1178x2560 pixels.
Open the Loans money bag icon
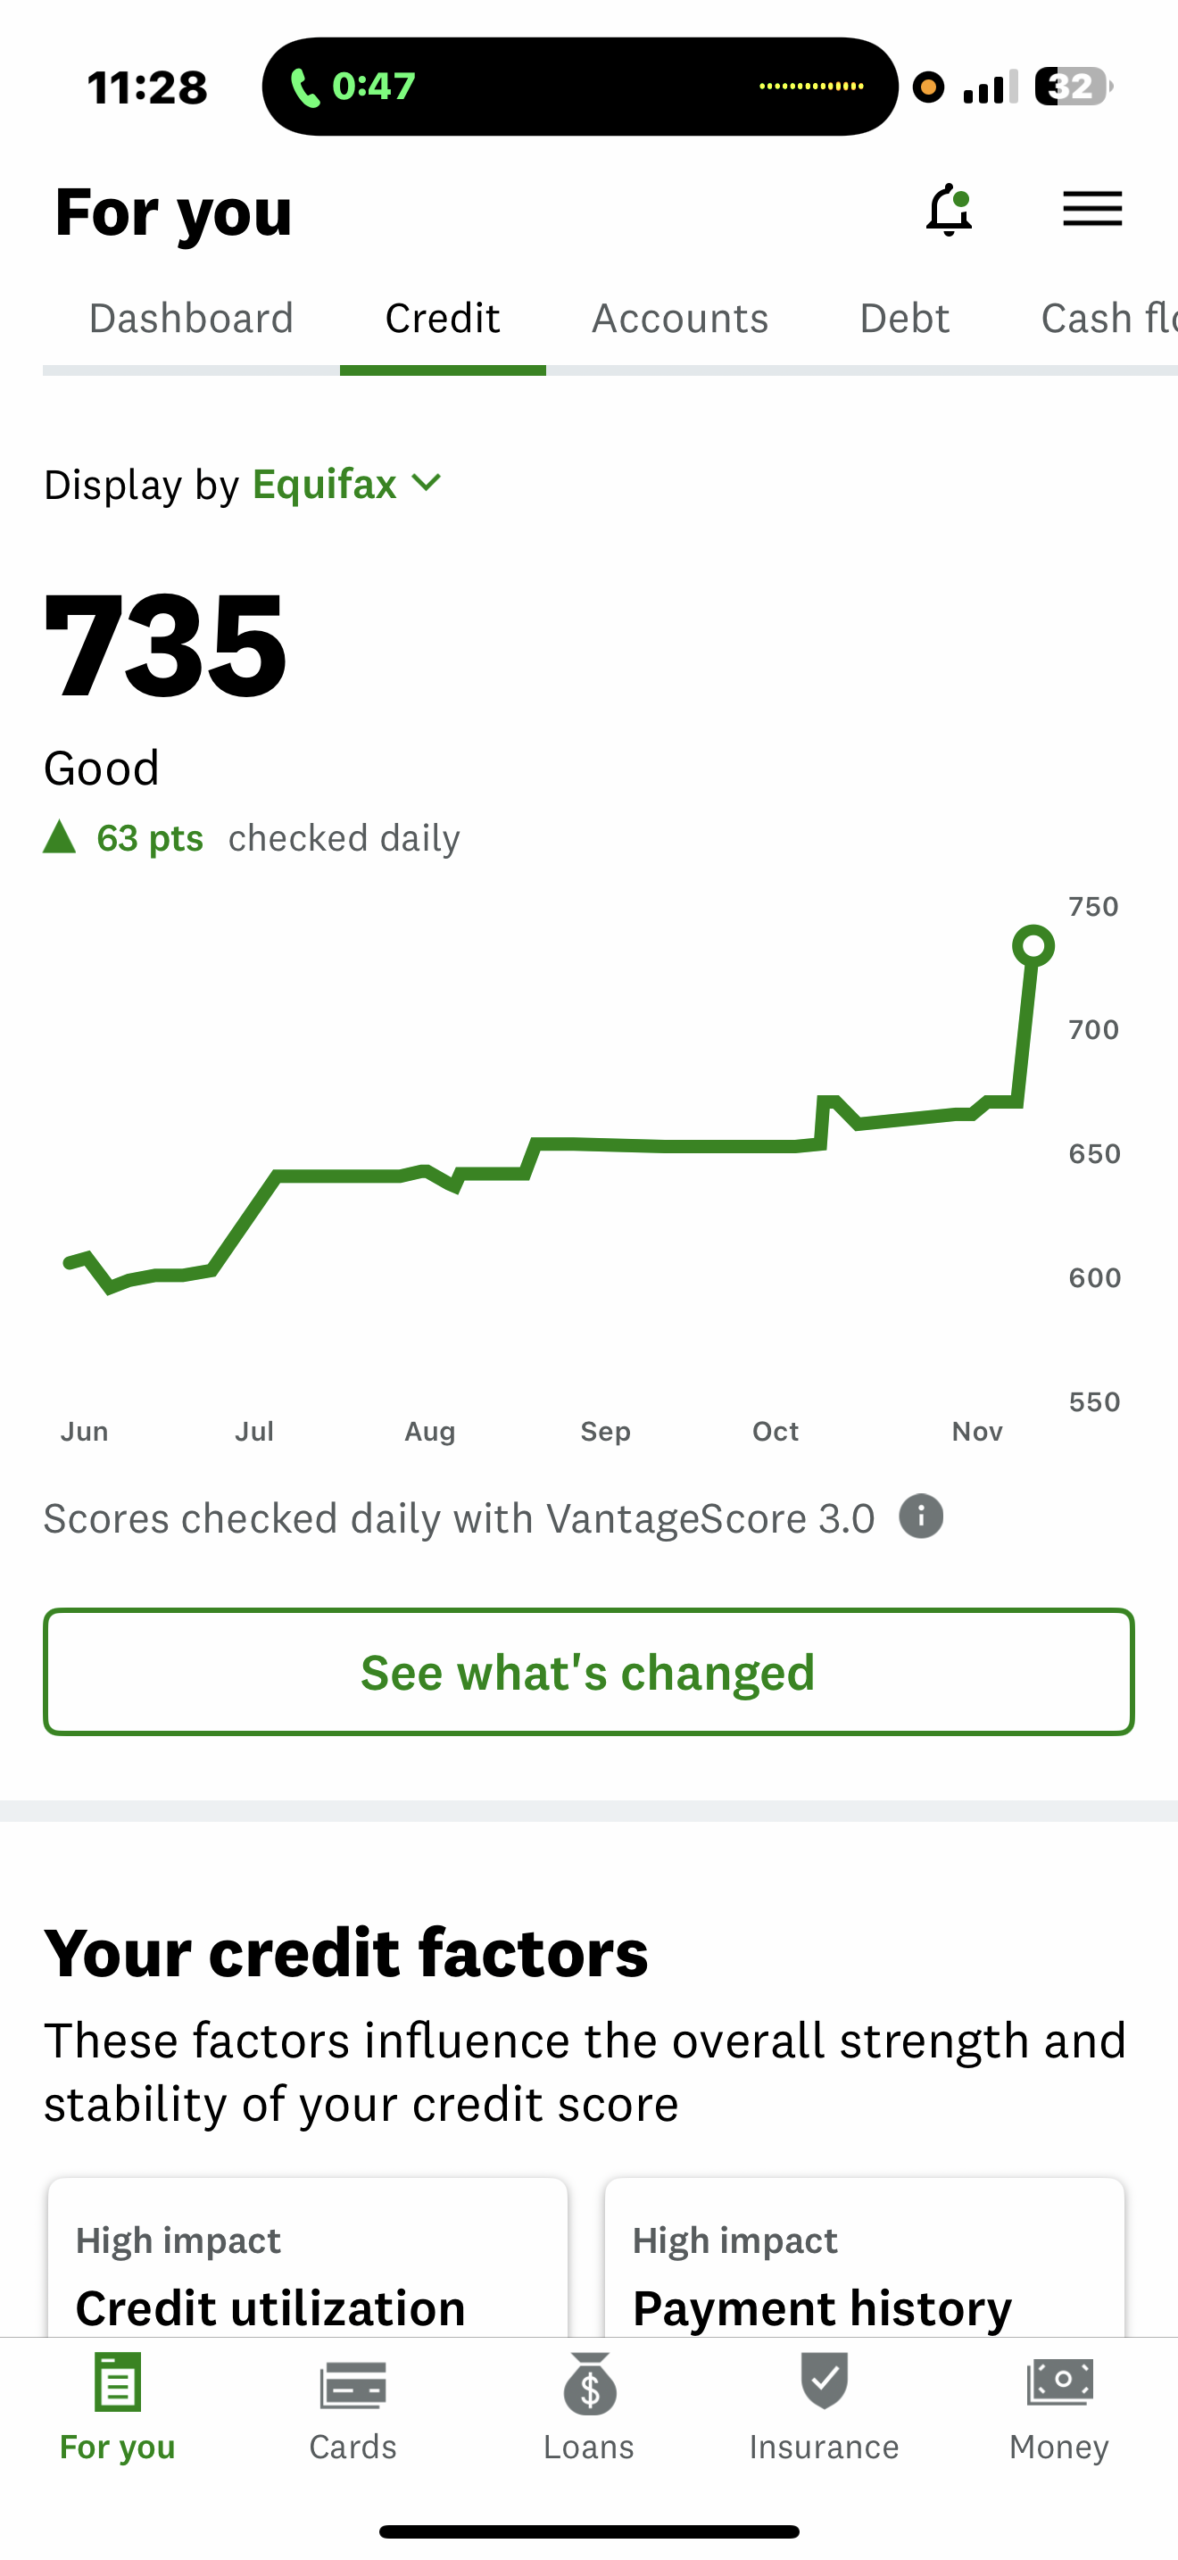coord(590,2383)
